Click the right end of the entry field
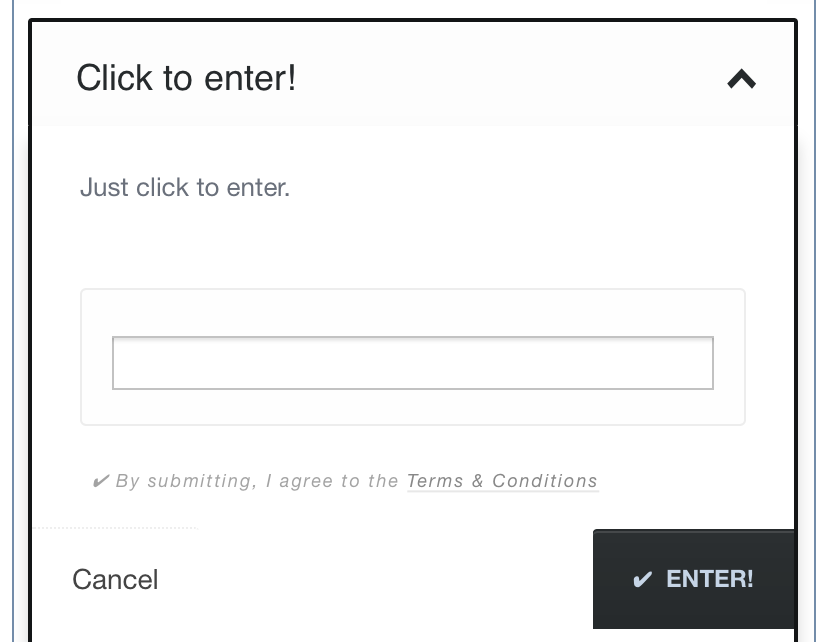The image size is (826, 642). point(703,362)
